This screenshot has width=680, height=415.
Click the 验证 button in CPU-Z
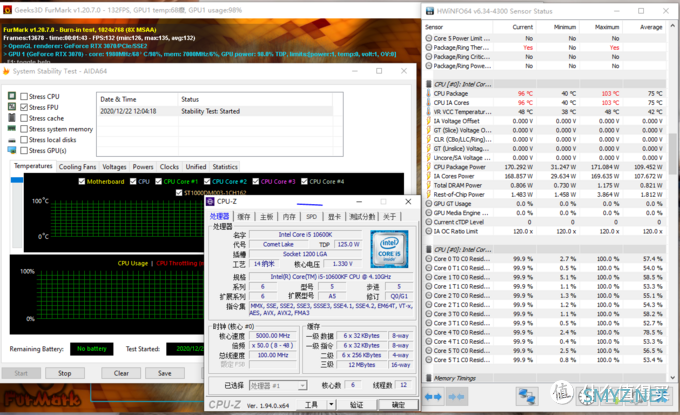coord(356,405)
